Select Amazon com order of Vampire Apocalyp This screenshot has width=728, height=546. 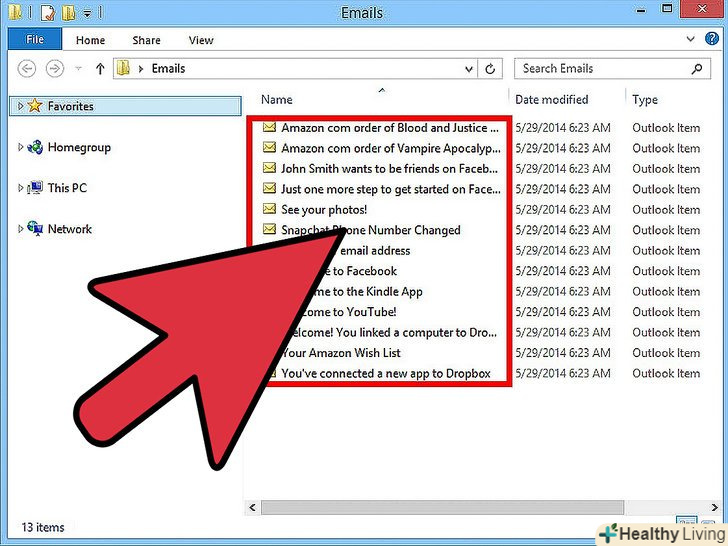click(x=391, y=148)
